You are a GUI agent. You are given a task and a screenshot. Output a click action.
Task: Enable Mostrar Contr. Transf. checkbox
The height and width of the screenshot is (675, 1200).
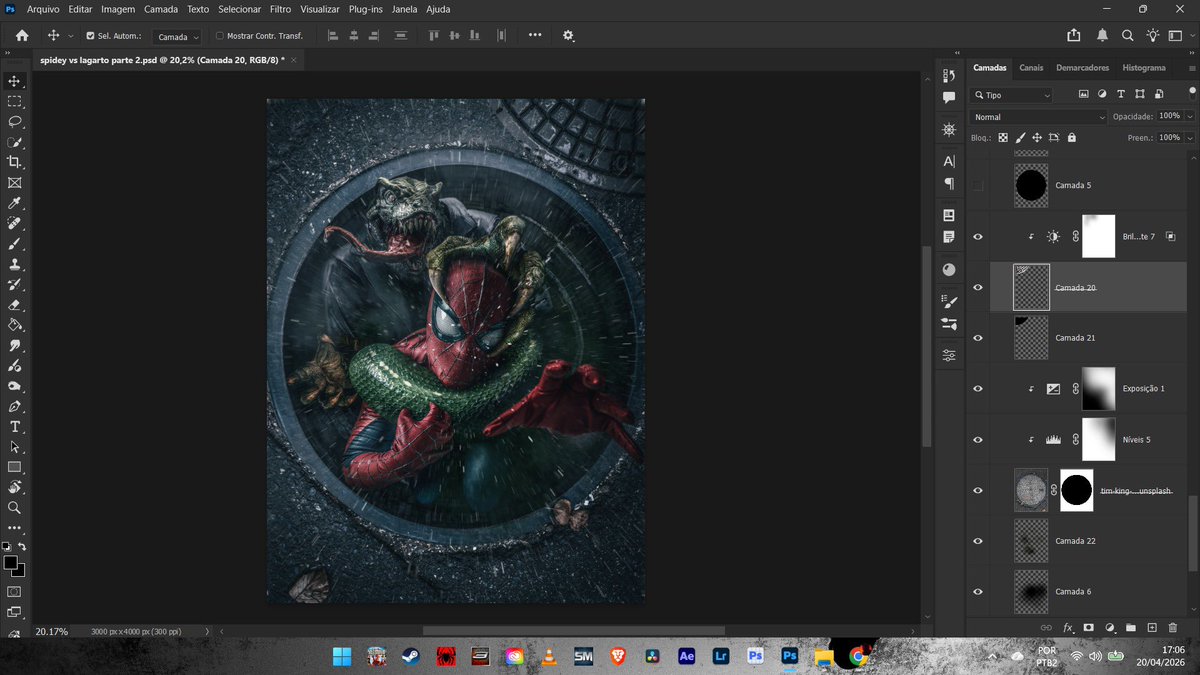point(220,36)
